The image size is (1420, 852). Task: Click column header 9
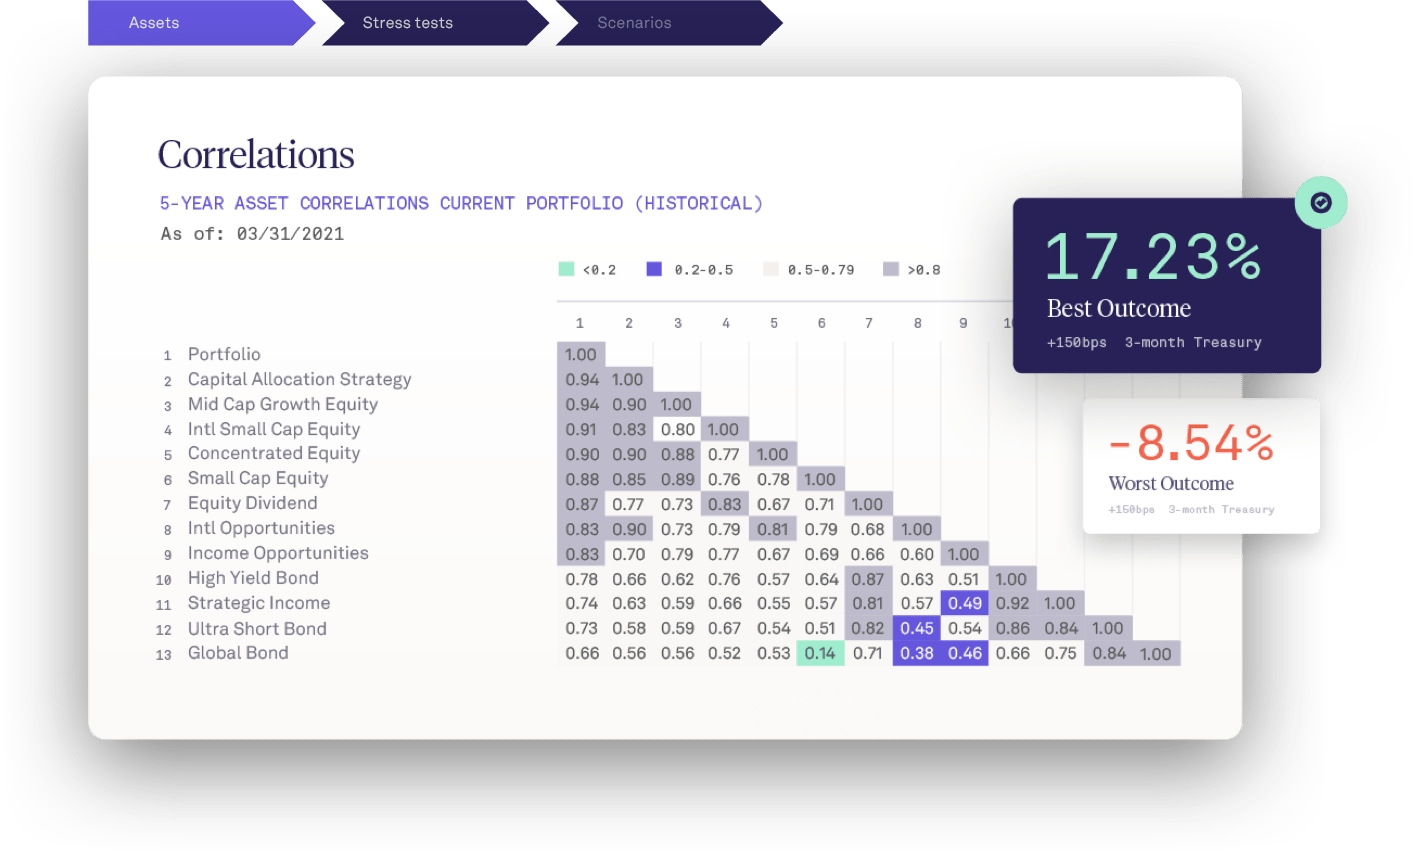[963, 323]
